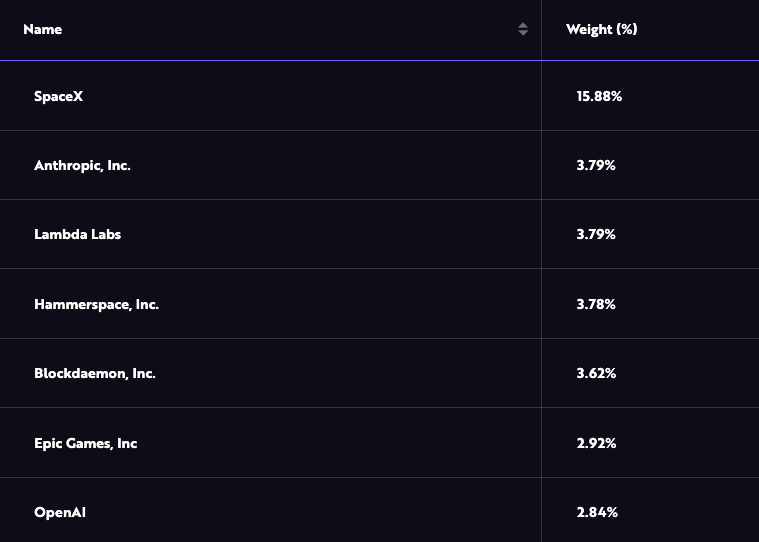Click the 15.88% weight value

599,96
